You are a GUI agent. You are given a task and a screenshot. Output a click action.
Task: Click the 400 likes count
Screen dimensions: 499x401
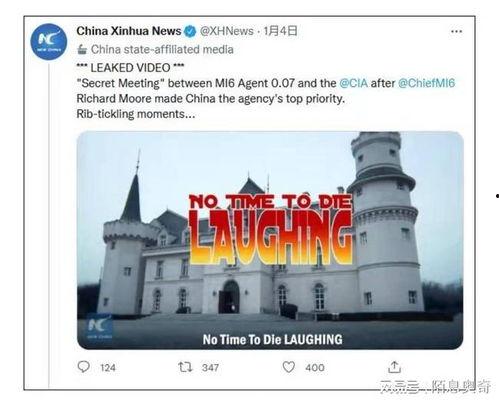pos(315,368)
